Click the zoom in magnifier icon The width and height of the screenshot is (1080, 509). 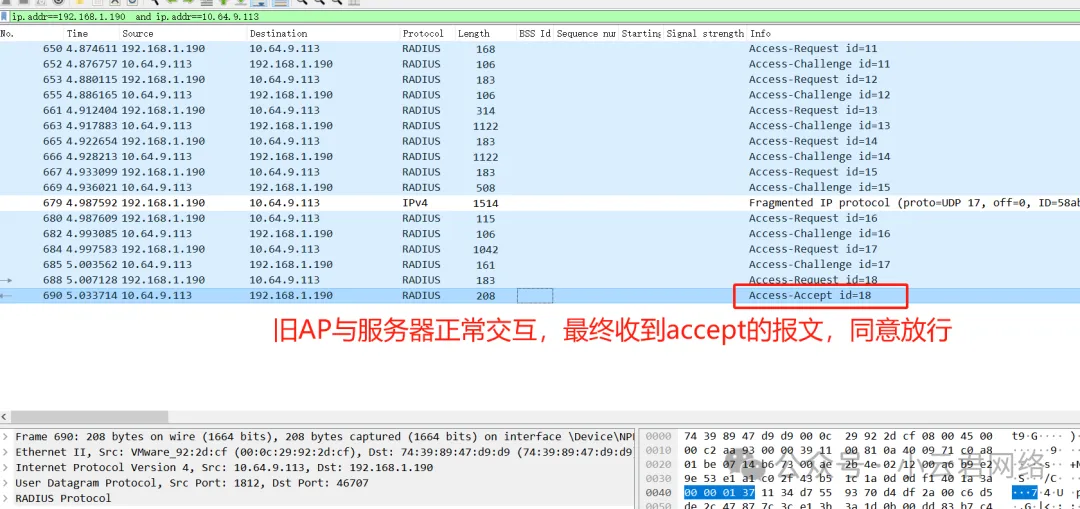tap(301, 3)
